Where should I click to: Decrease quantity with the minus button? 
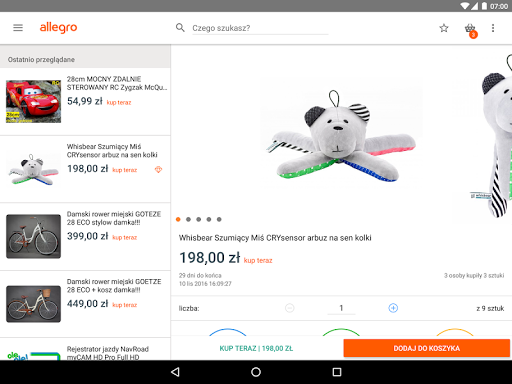290,308
